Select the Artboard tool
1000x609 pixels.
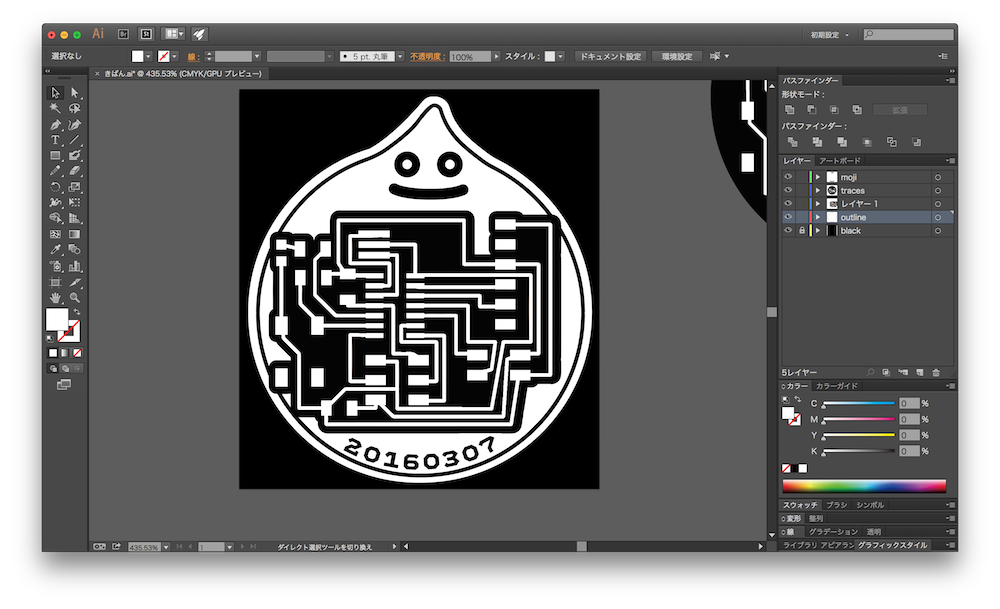pyautogui.click(x=55, y=282)
